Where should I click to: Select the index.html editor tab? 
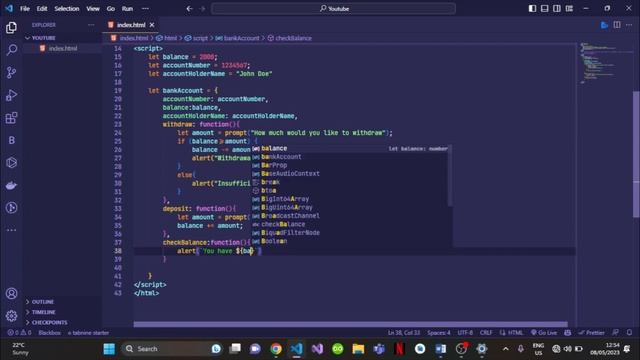click(x=131, y=25)
